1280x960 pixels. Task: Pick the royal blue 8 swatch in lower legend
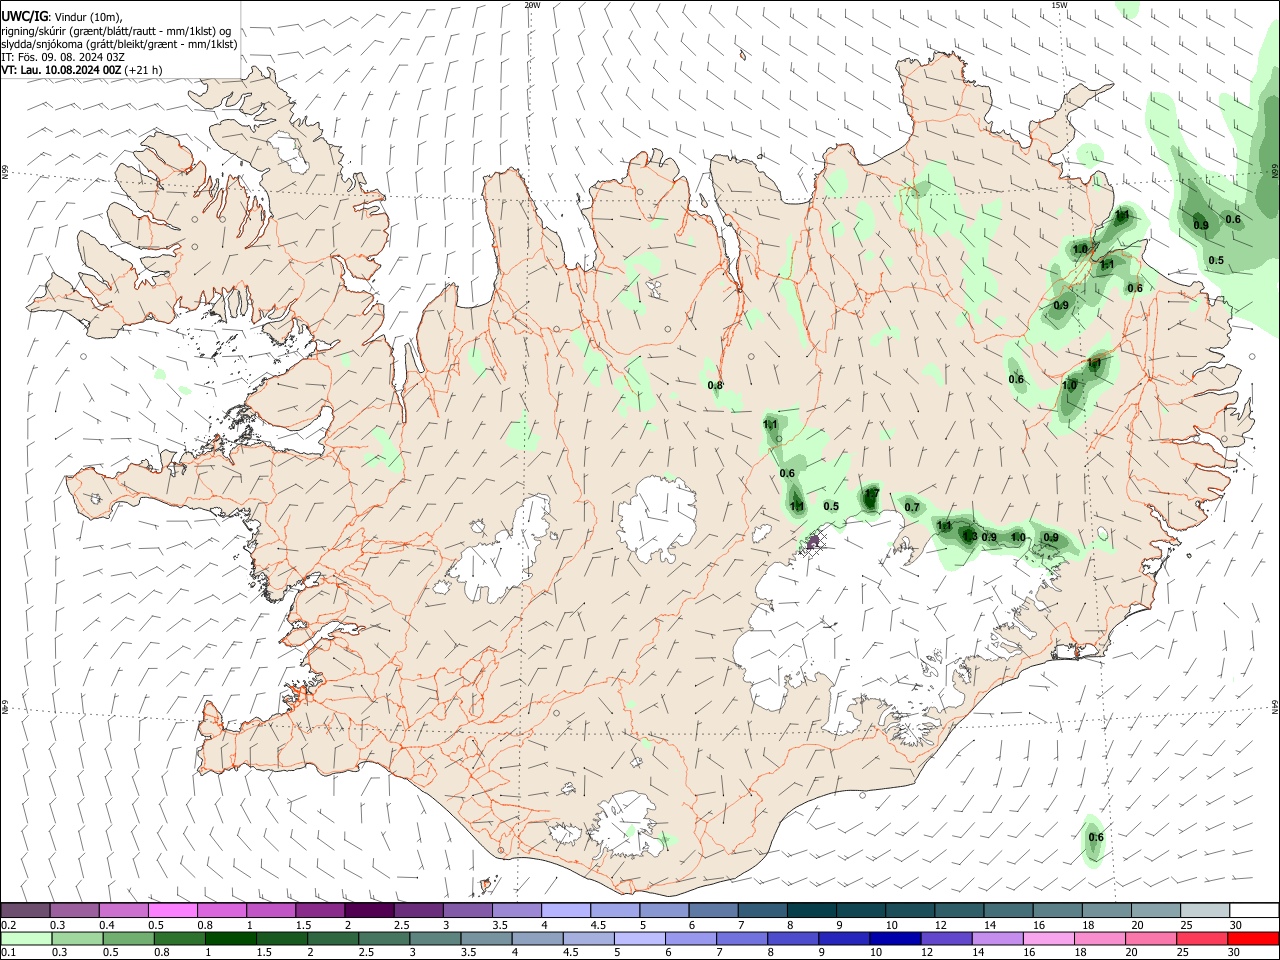coord(793,938)
